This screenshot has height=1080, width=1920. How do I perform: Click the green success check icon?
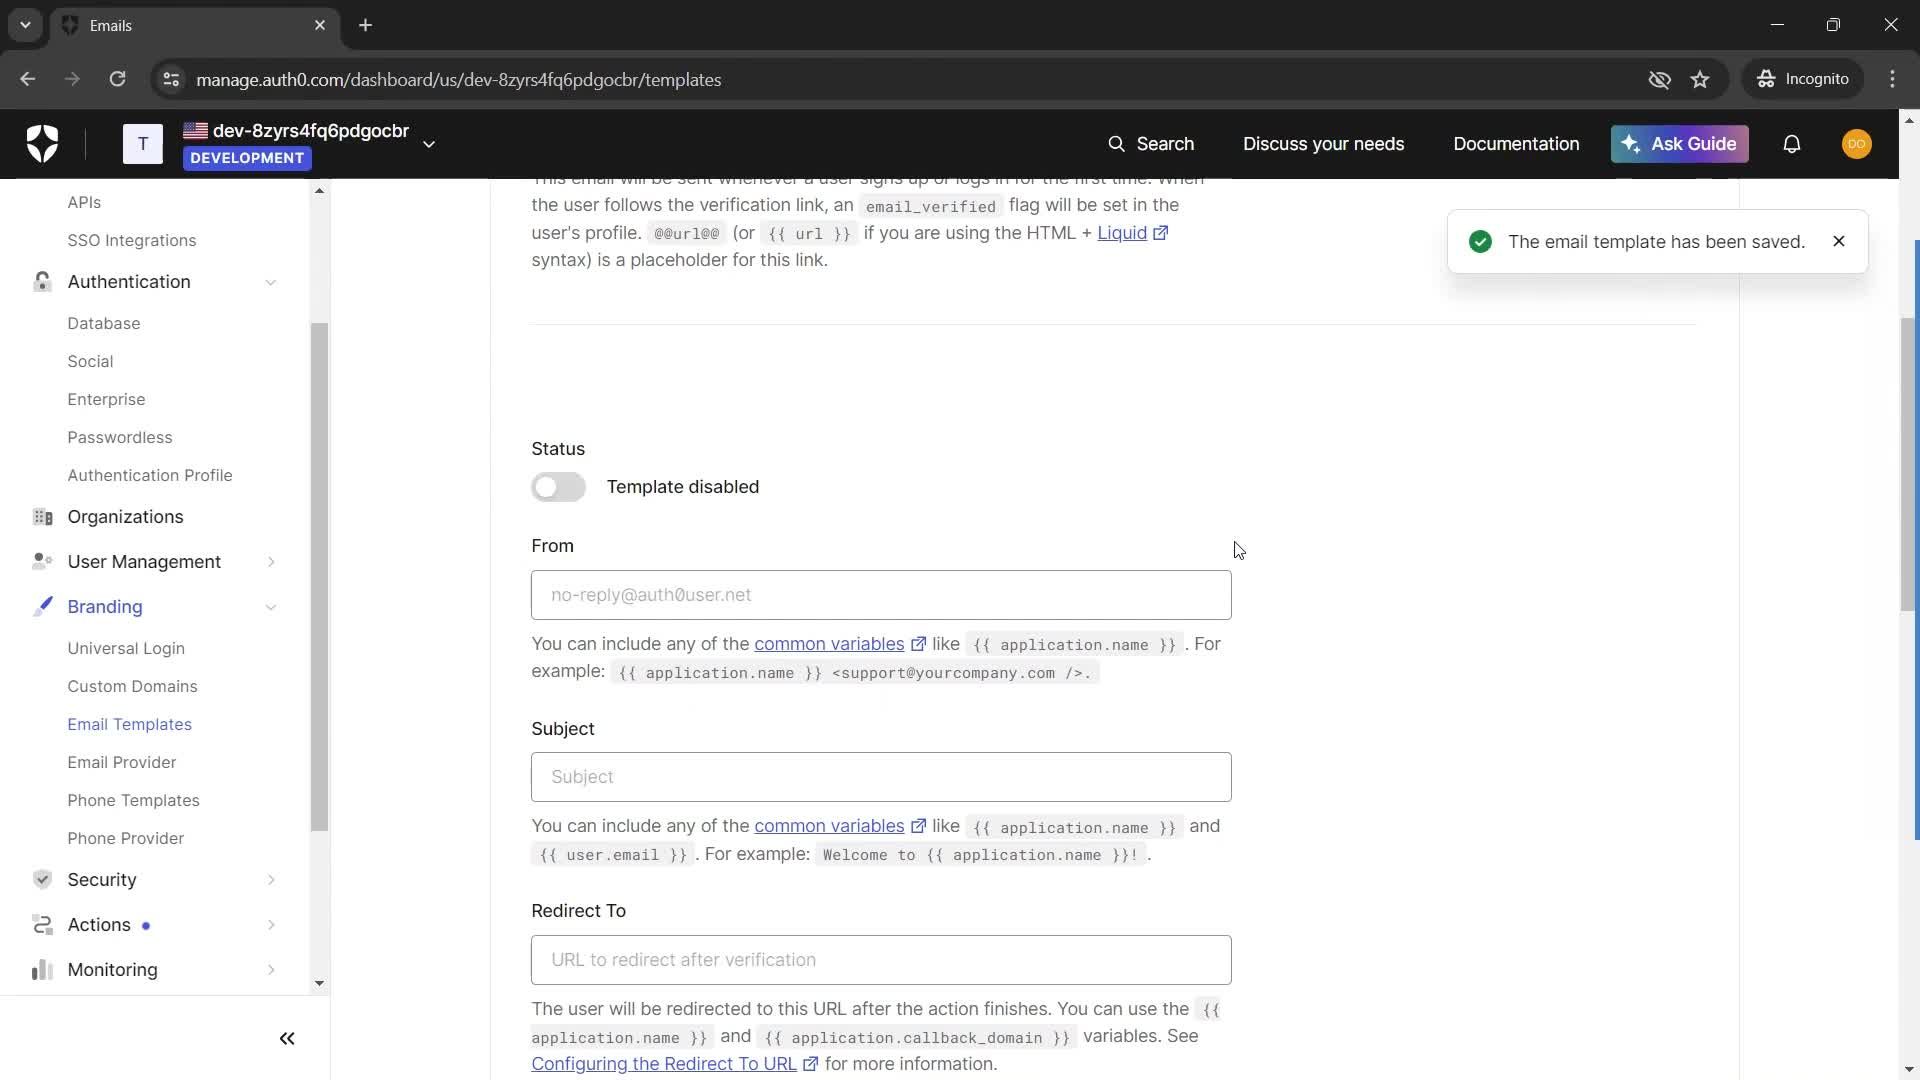pyautogui.click(x=1481, y=241)
